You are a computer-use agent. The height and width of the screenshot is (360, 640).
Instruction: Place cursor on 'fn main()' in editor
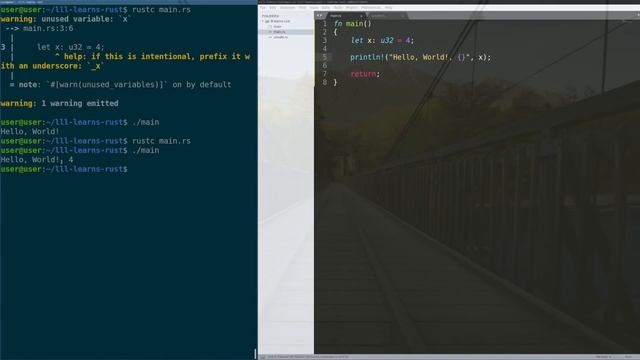[x=353, y=24]
